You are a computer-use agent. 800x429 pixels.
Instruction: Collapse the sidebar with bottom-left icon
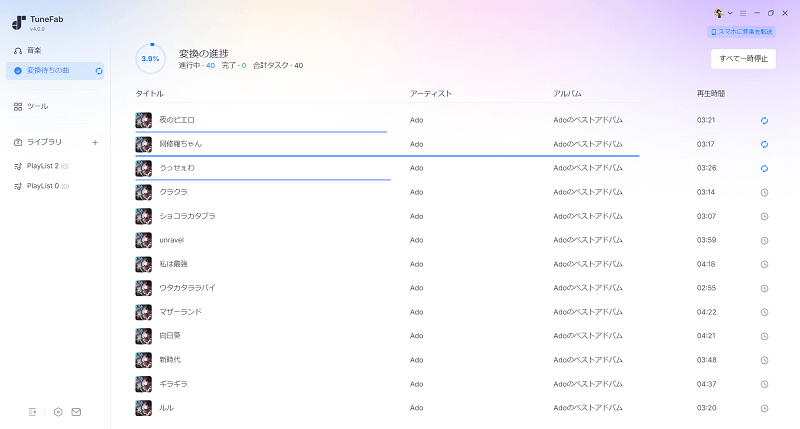tap(33, 412)
